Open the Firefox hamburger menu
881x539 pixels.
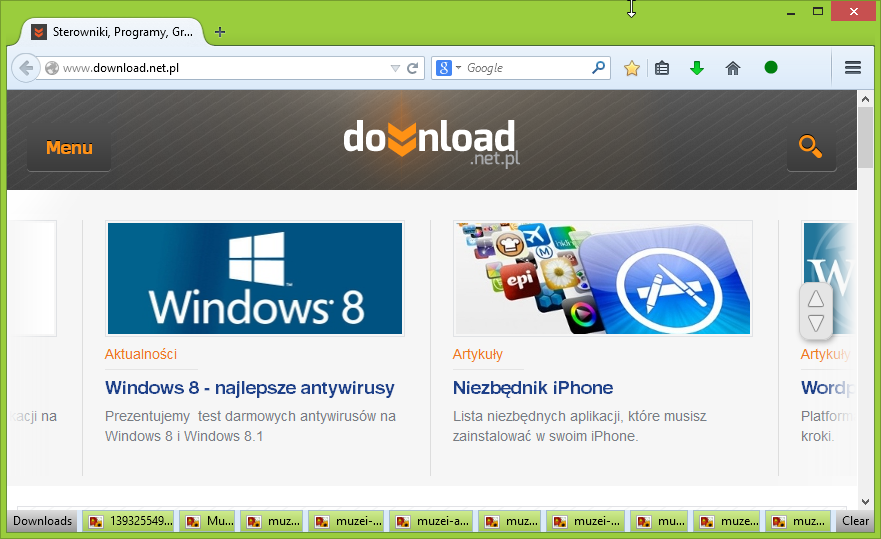pos(853,67)
